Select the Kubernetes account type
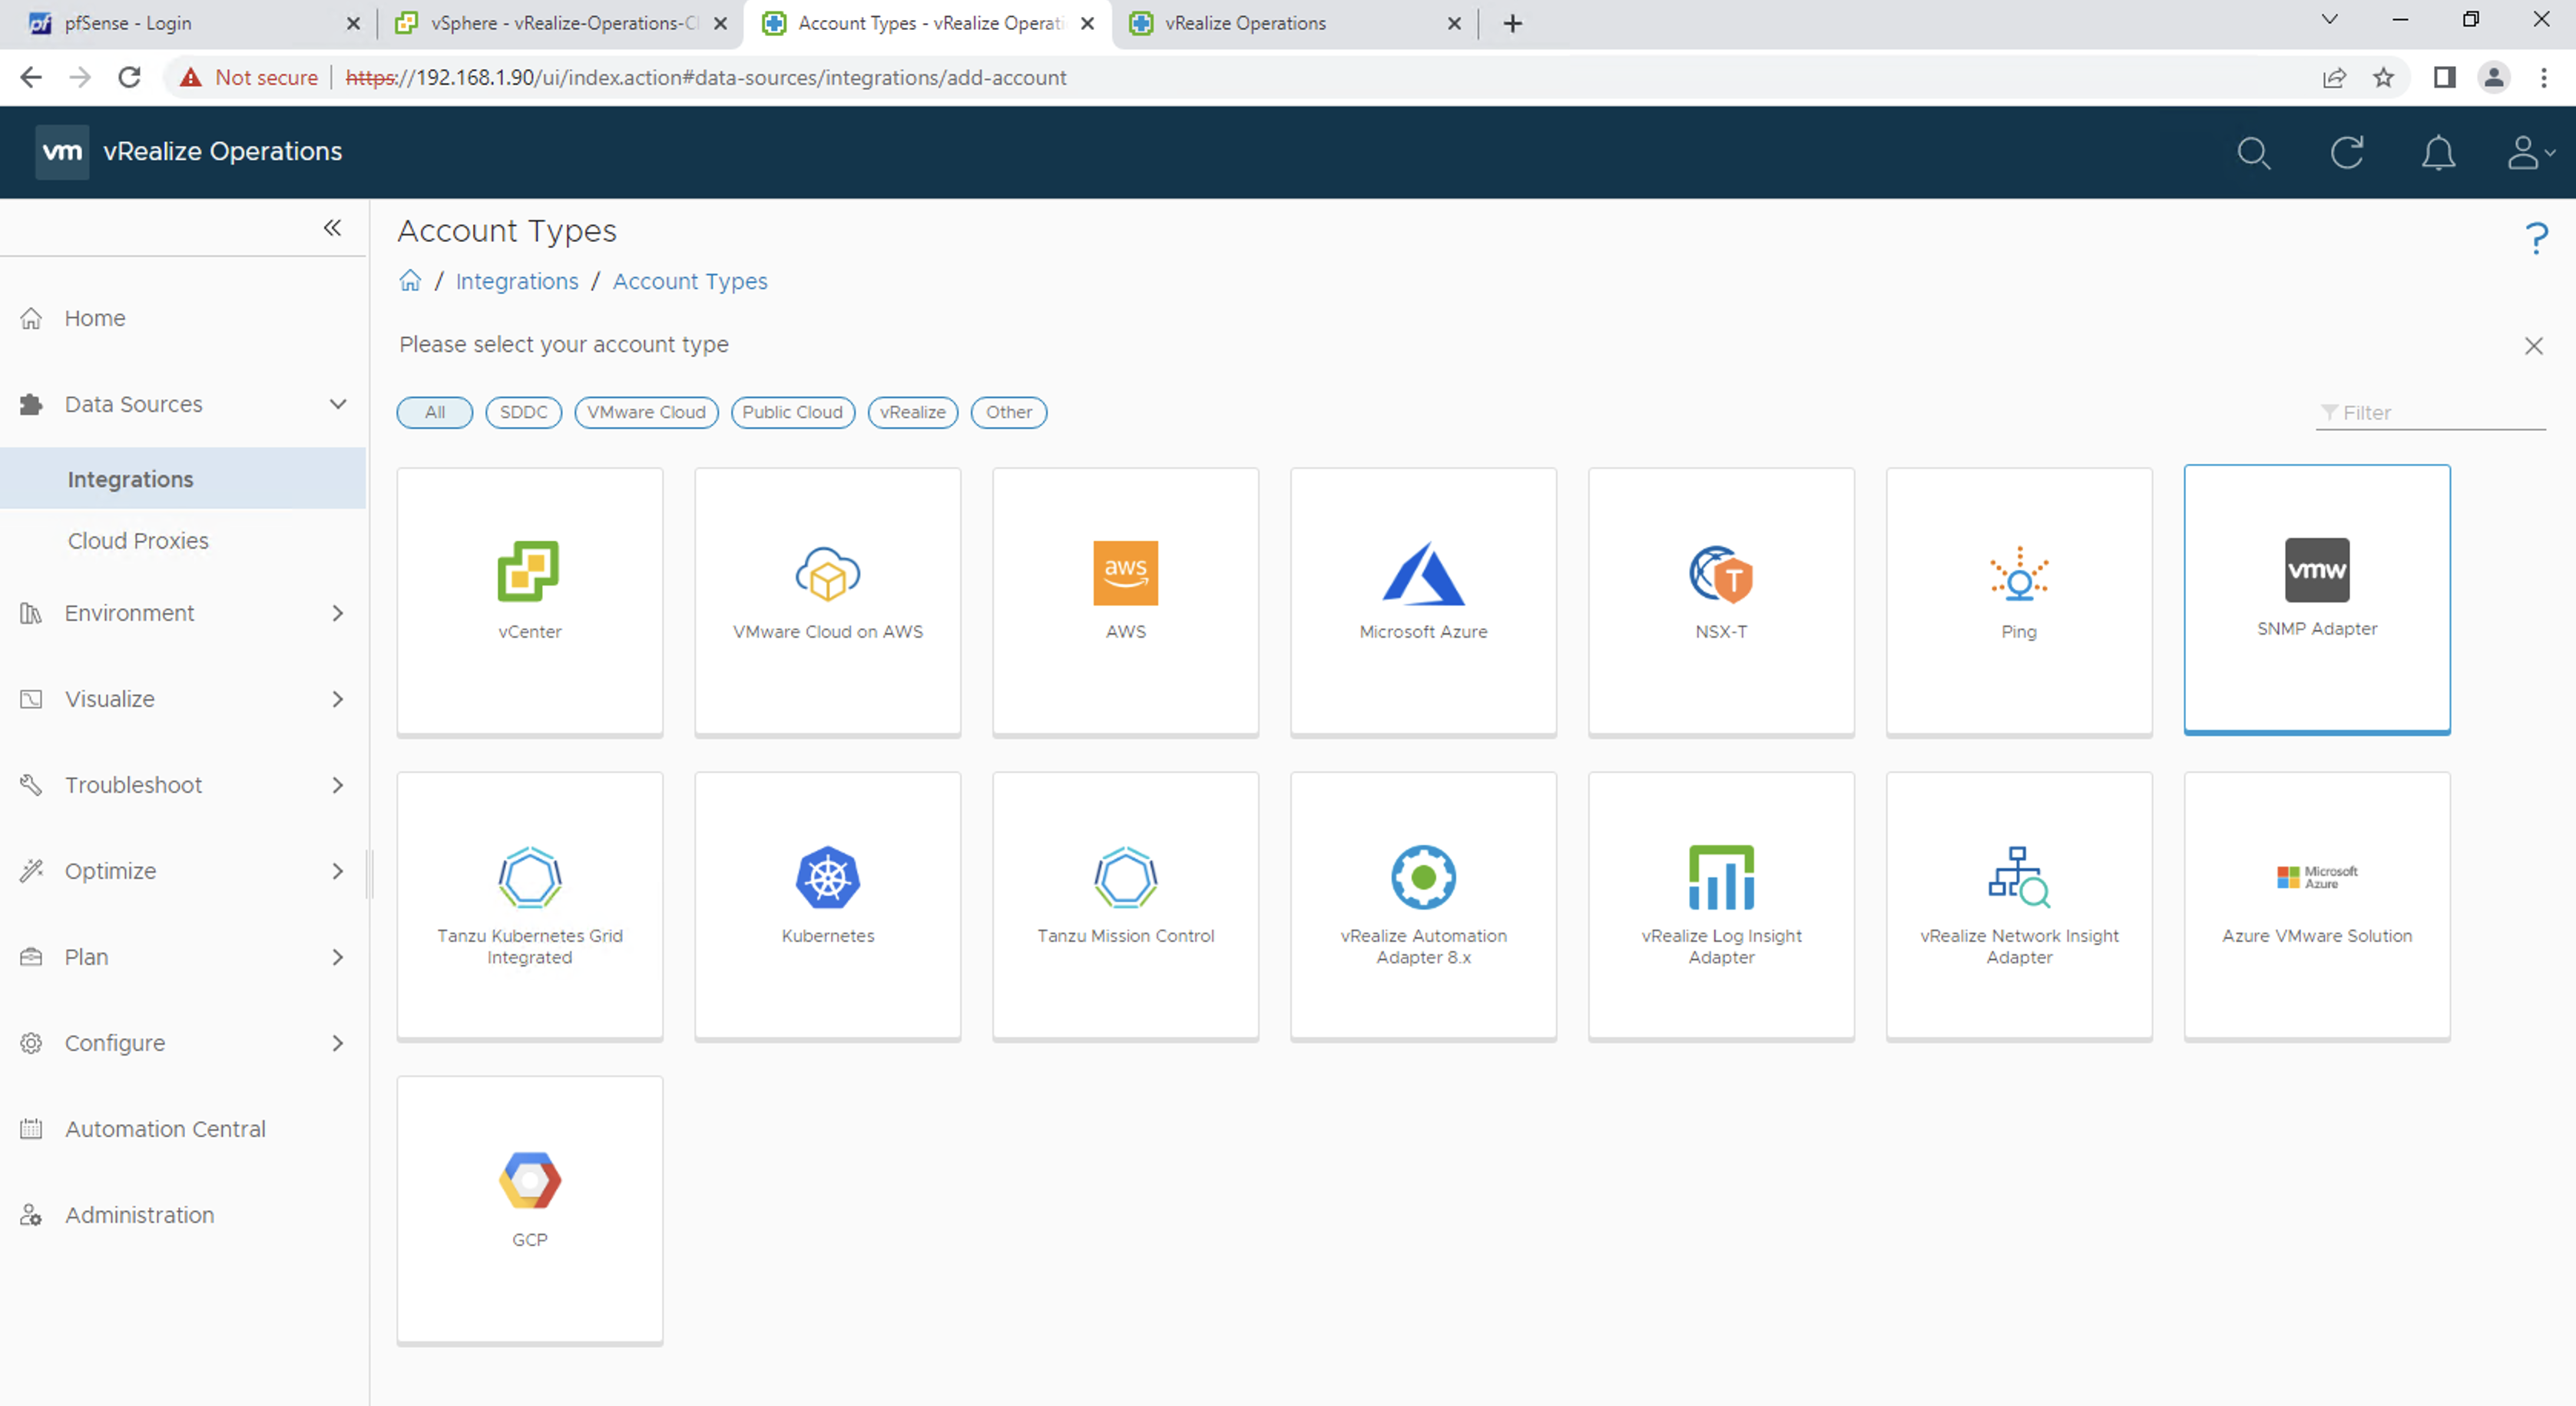Viewport: 2576px width, 1406px height. (827, 905)
